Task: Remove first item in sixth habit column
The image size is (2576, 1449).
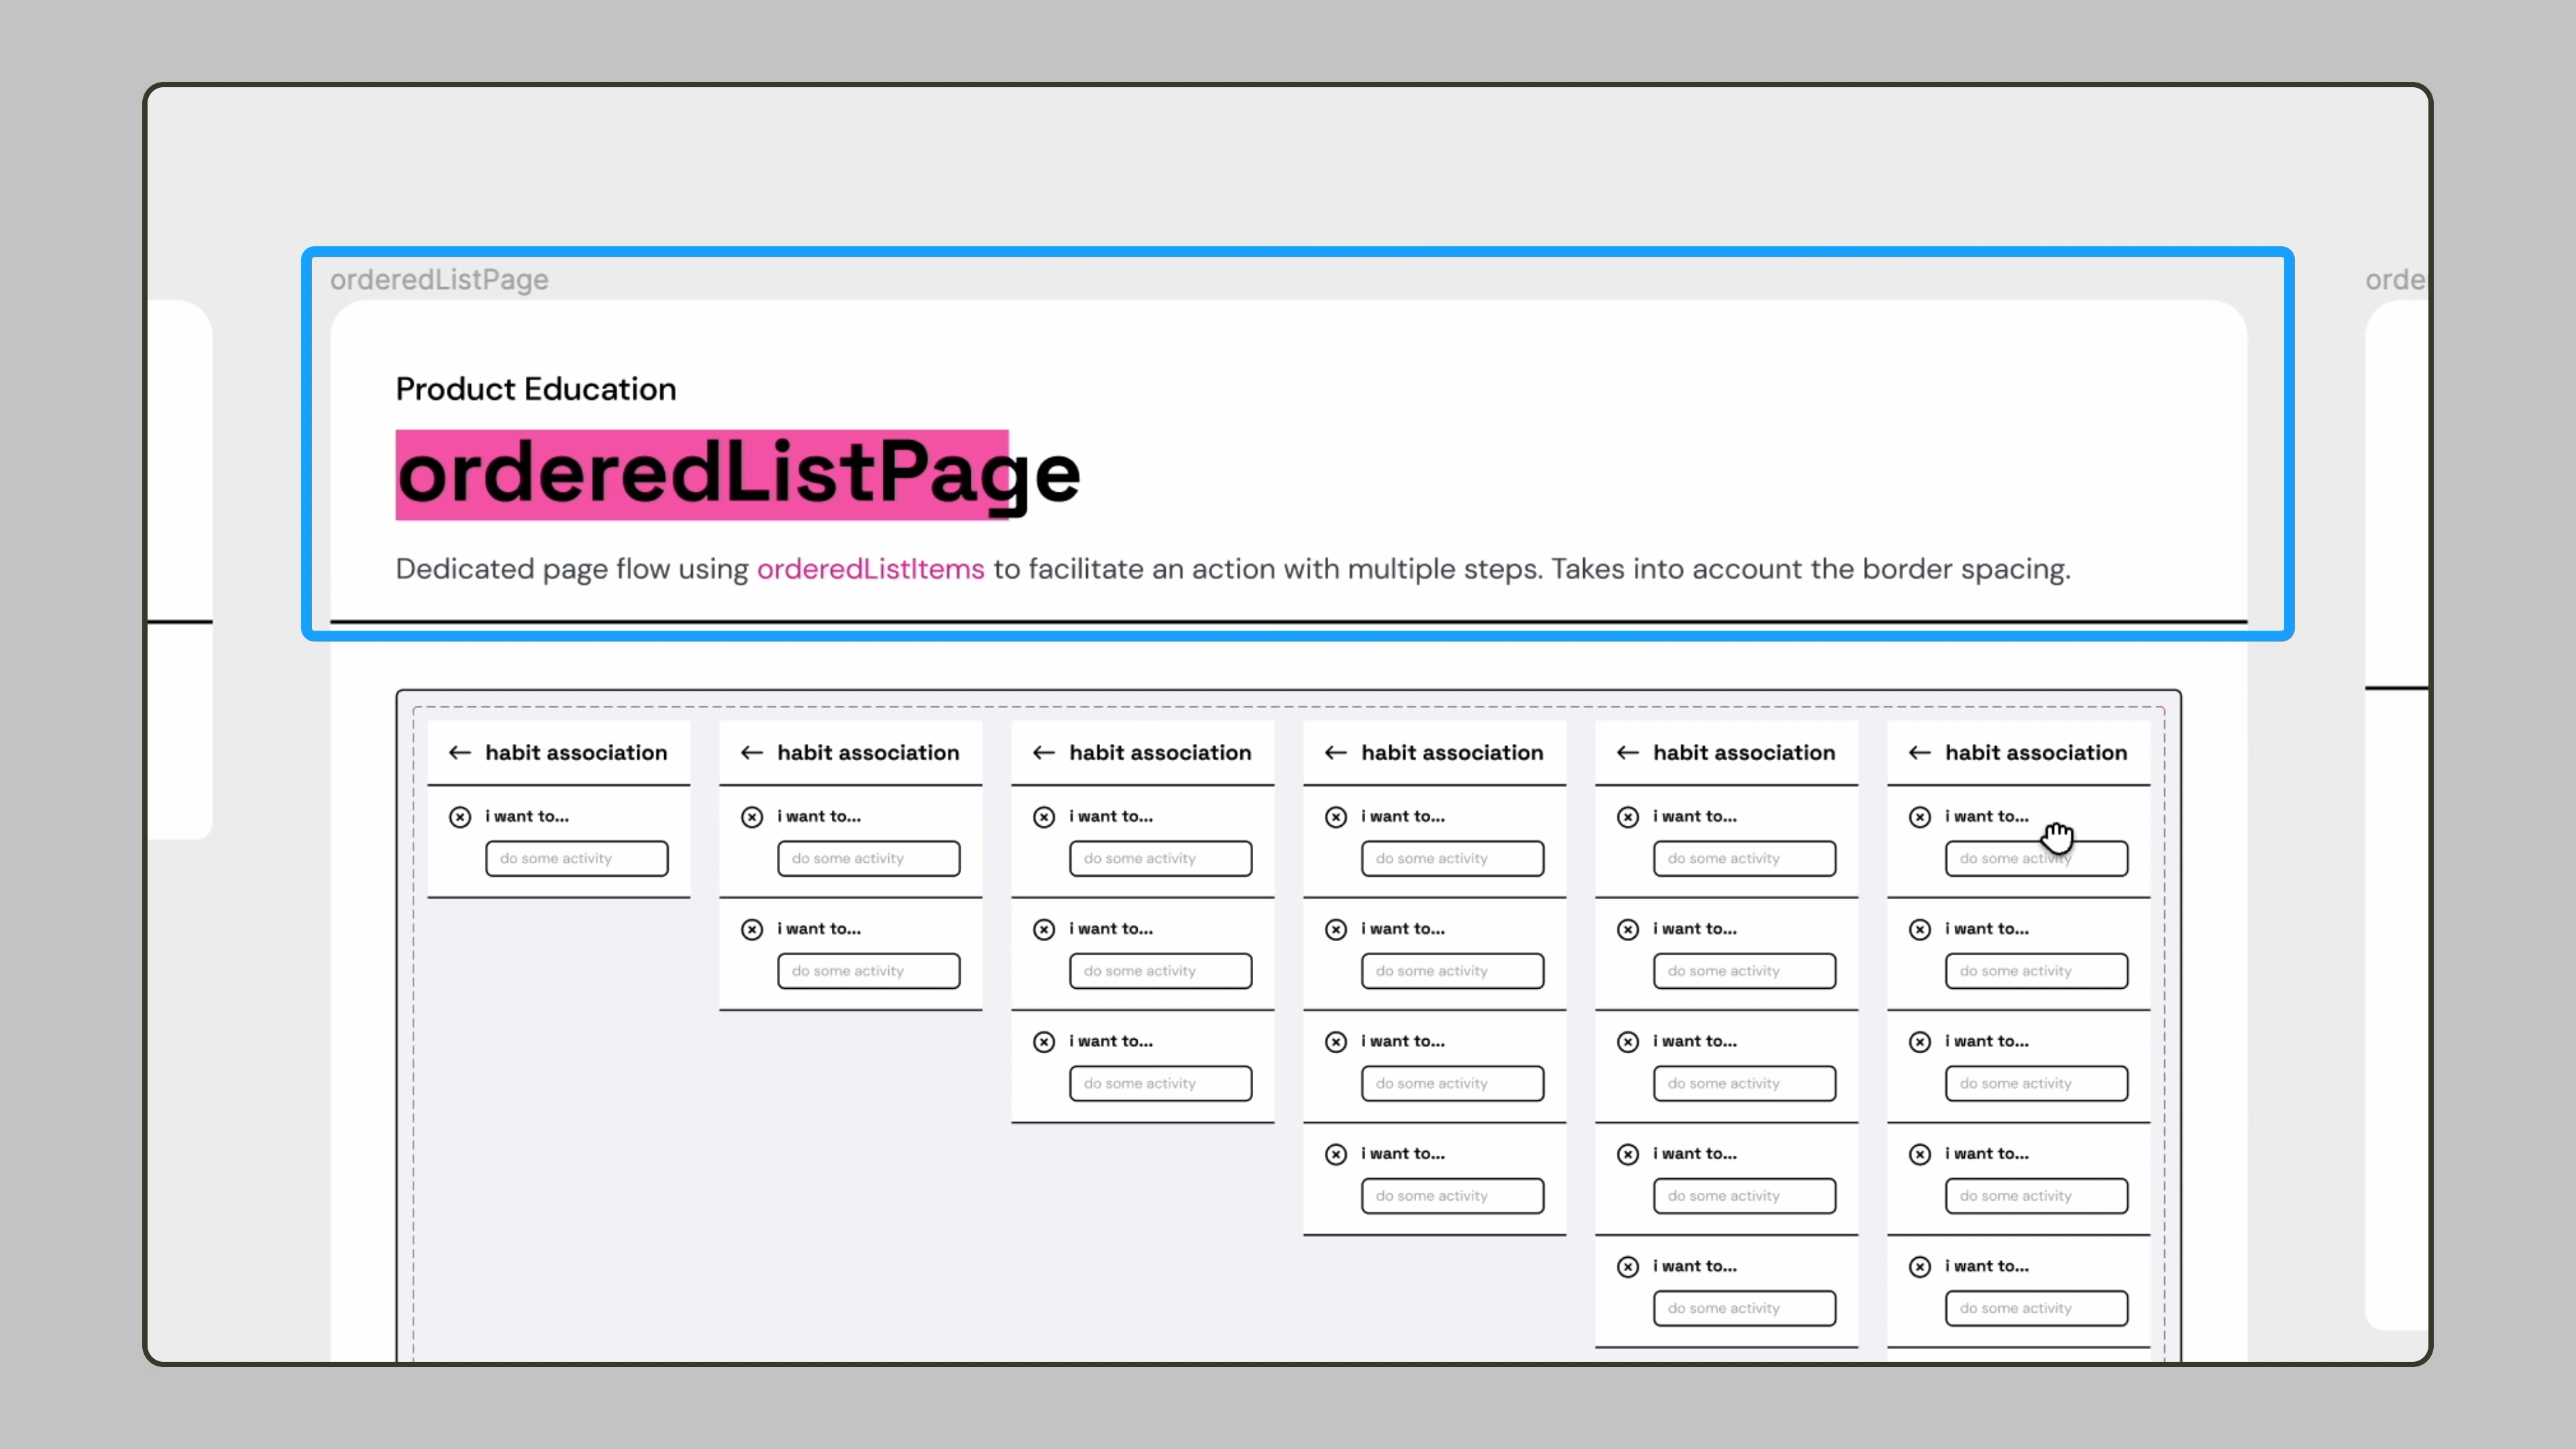Action: pyautogui.click(x=1920, y=817)
